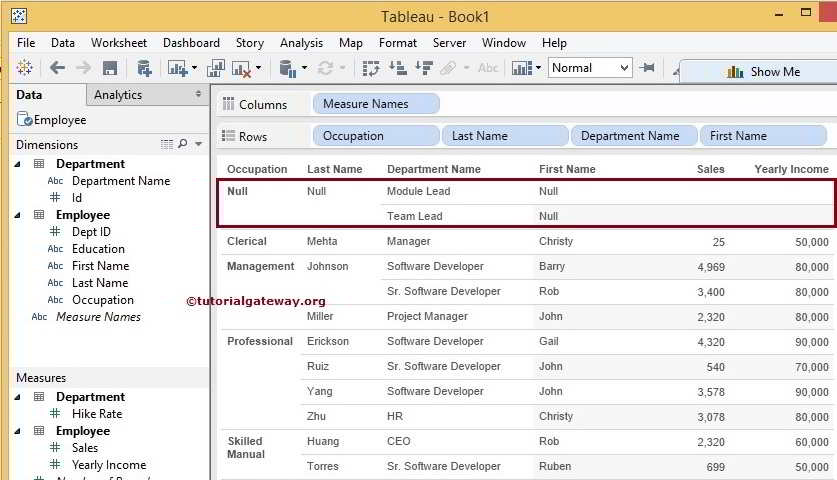Select the Occupation pill on Rows shelf

click(375, 136)
